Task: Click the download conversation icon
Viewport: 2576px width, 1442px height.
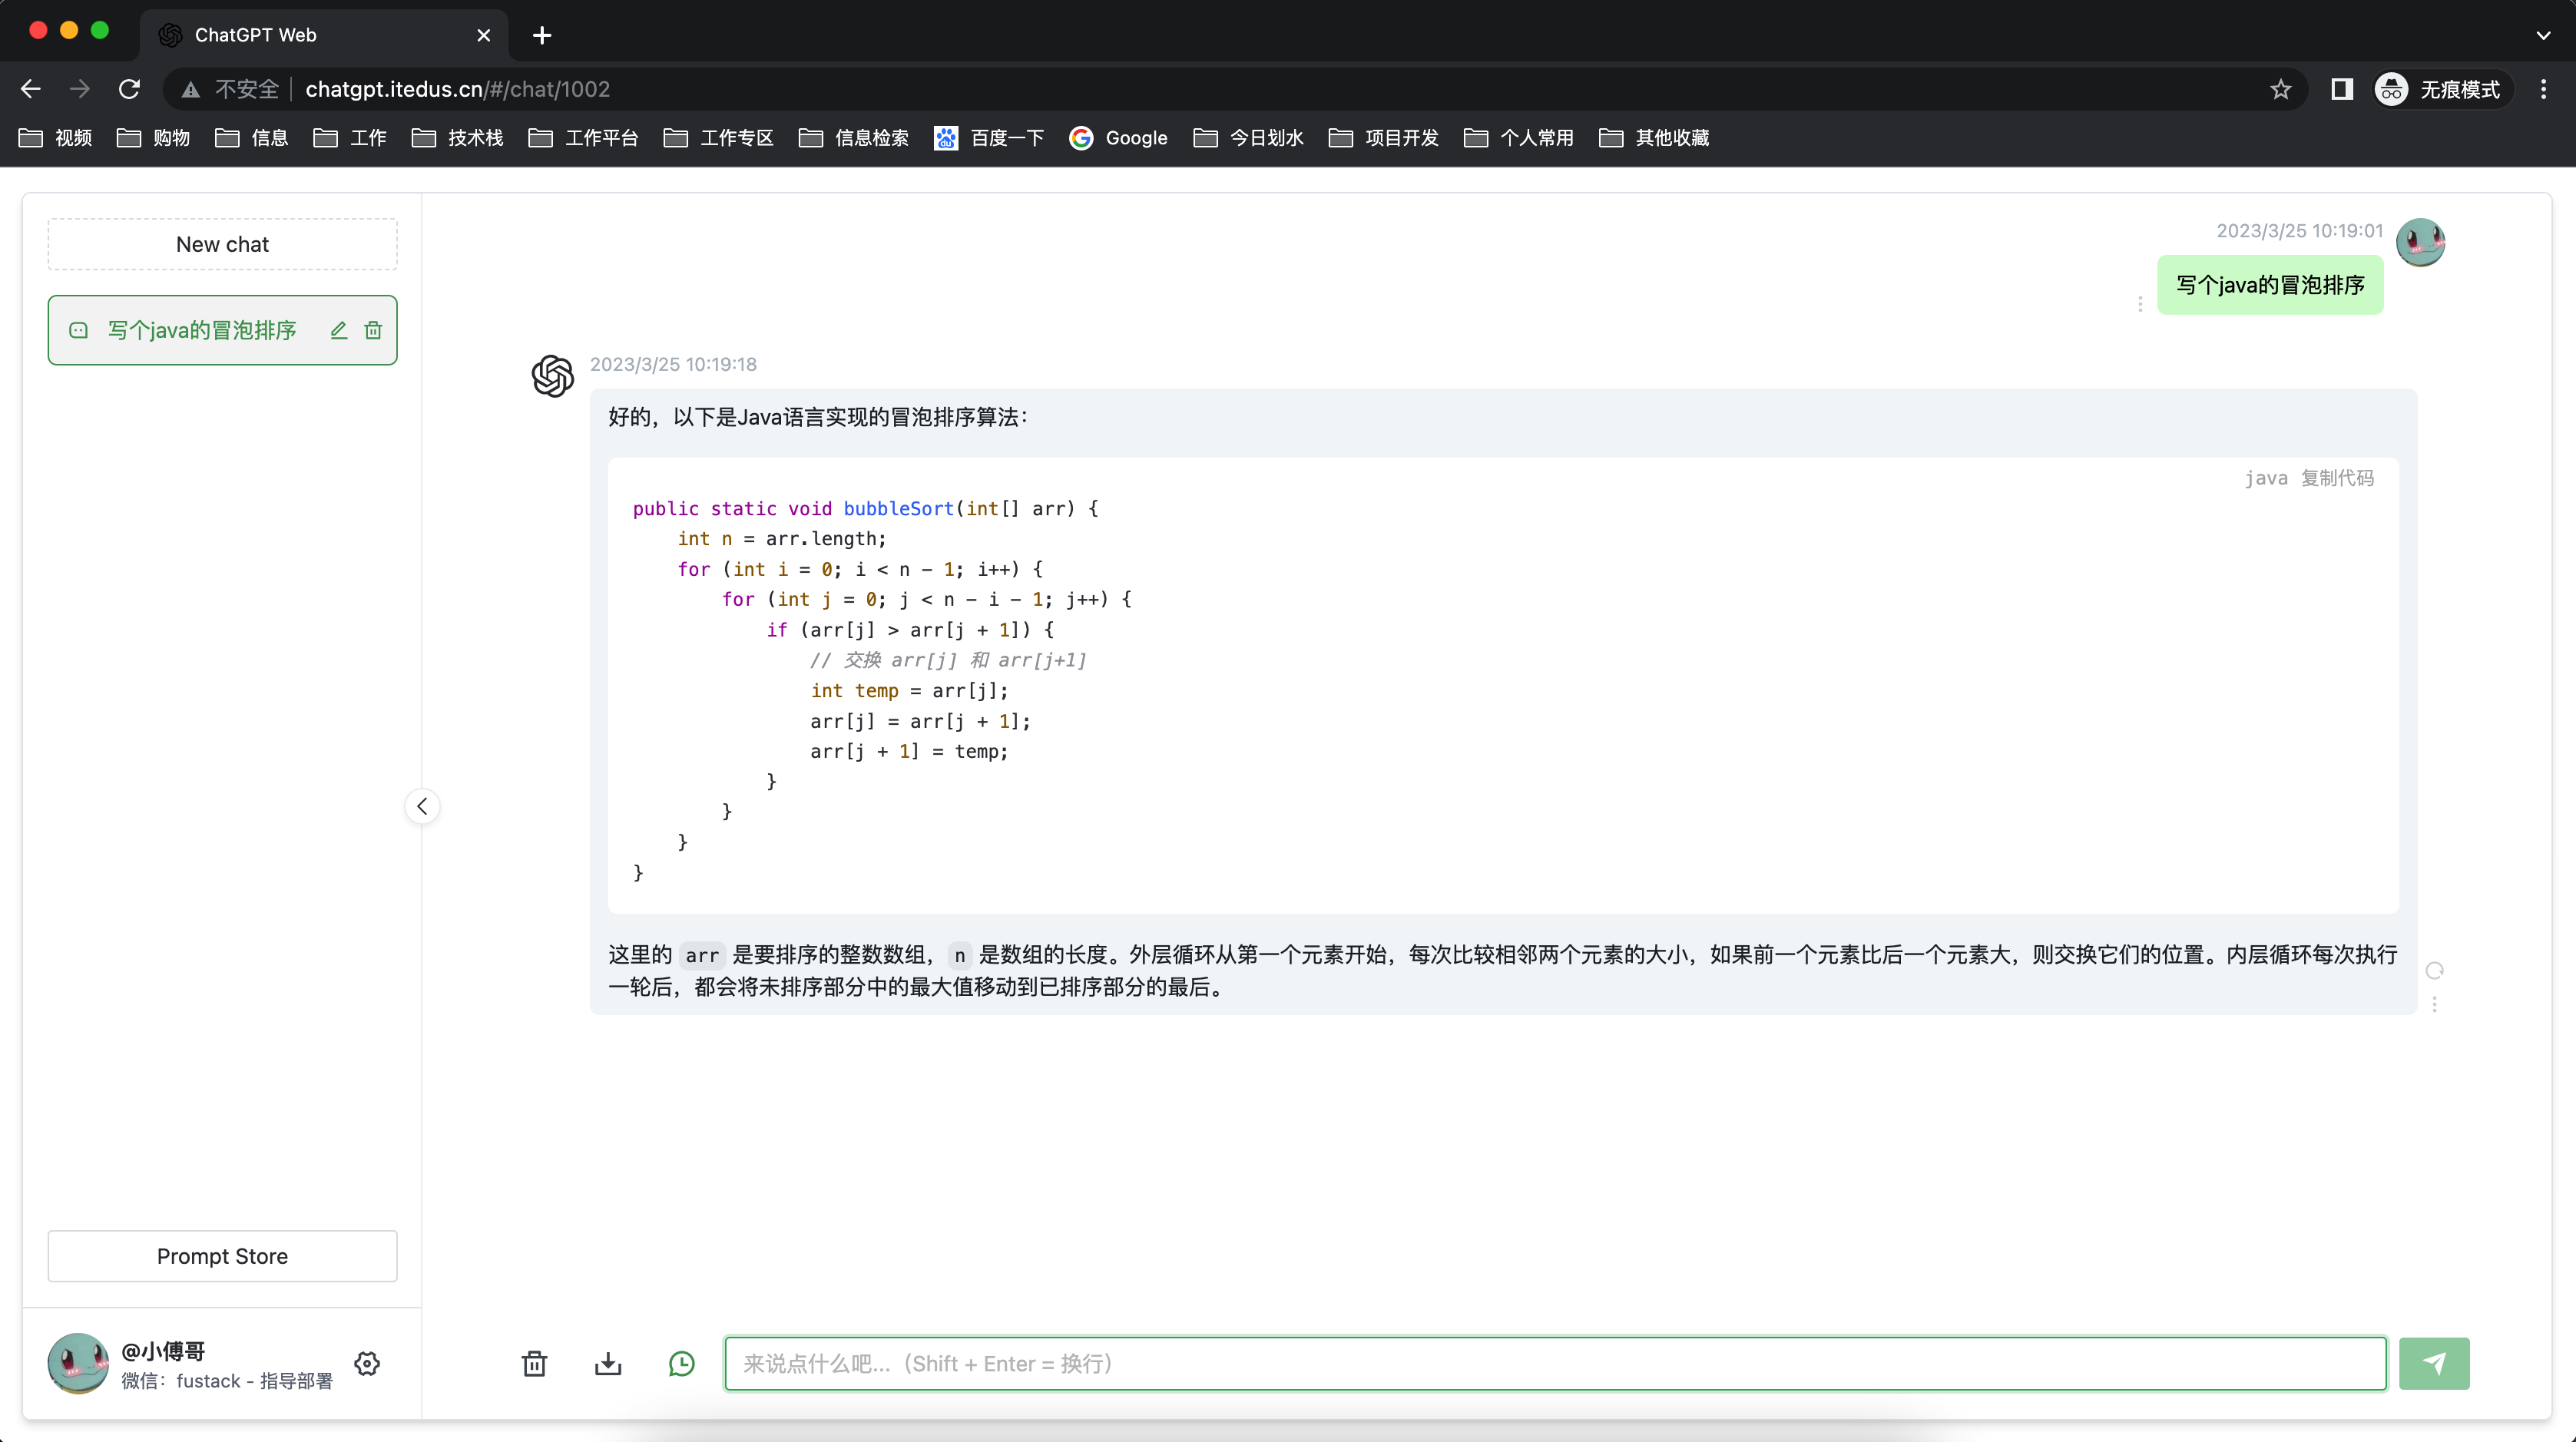Action: (607, 1362)
